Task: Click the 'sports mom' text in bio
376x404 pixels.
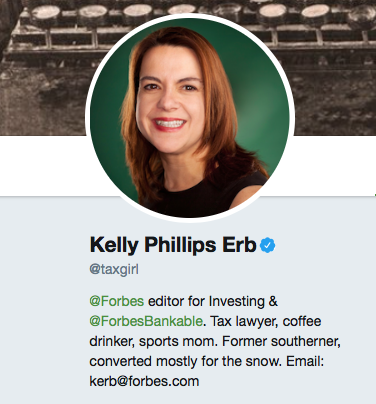Action: 178,342
